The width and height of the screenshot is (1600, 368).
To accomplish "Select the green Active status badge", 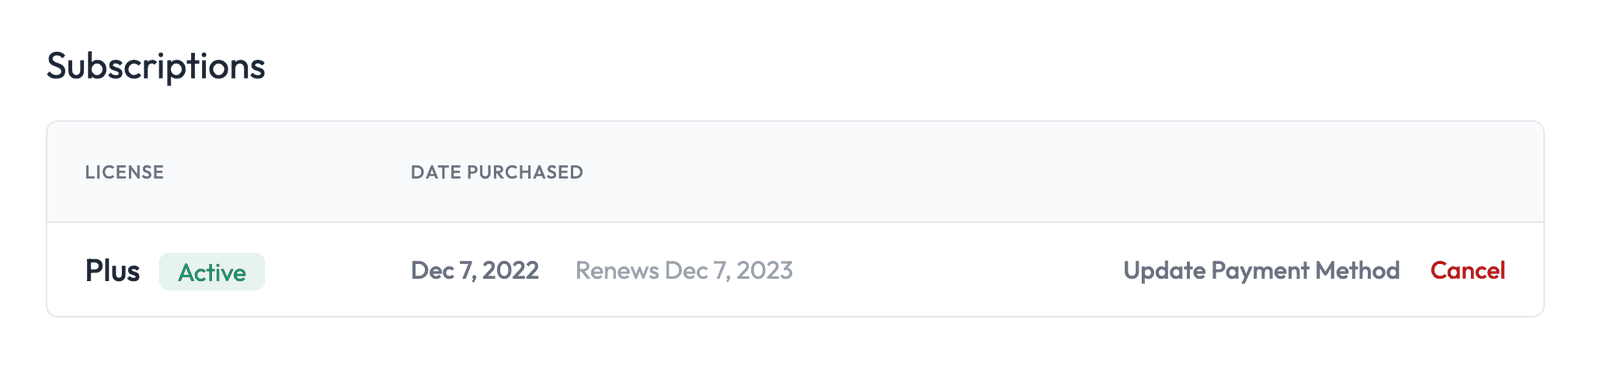I will (x=212, y=272).
